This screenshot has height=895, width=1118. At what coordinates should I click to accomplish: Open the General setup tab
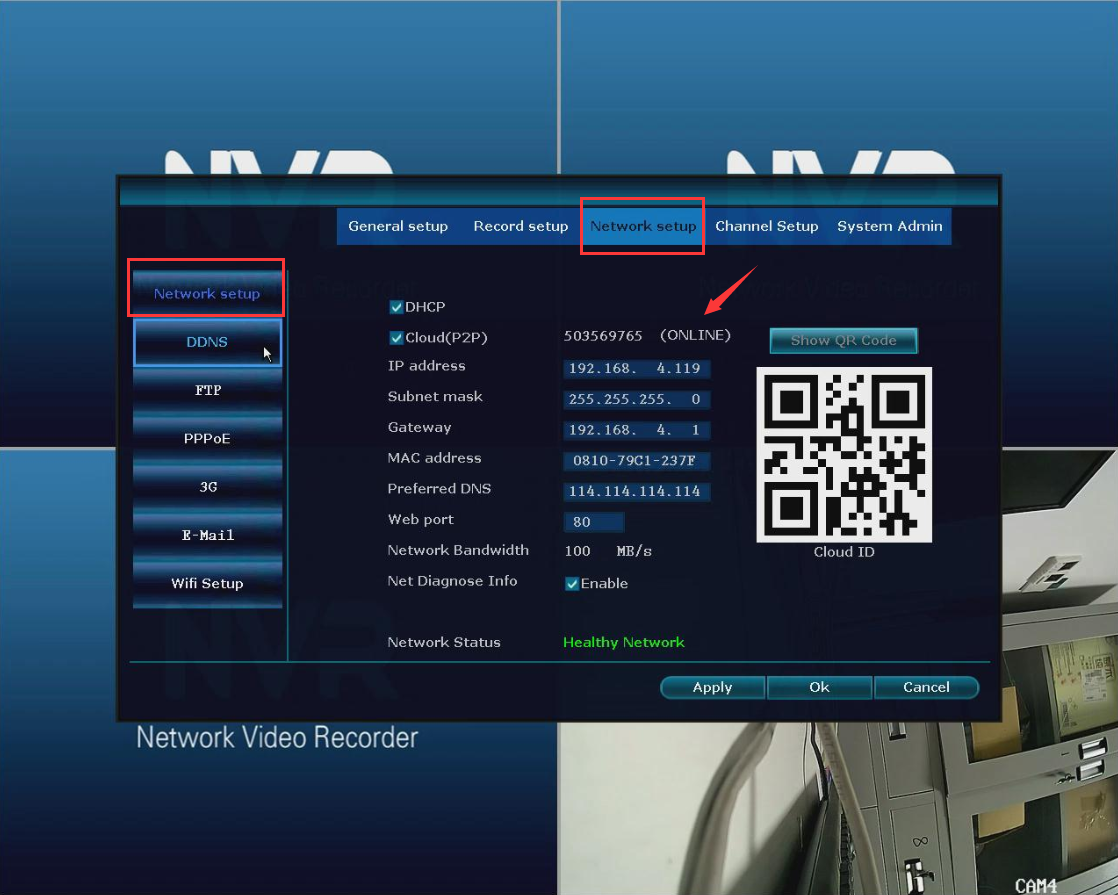[x=398, y=227]
